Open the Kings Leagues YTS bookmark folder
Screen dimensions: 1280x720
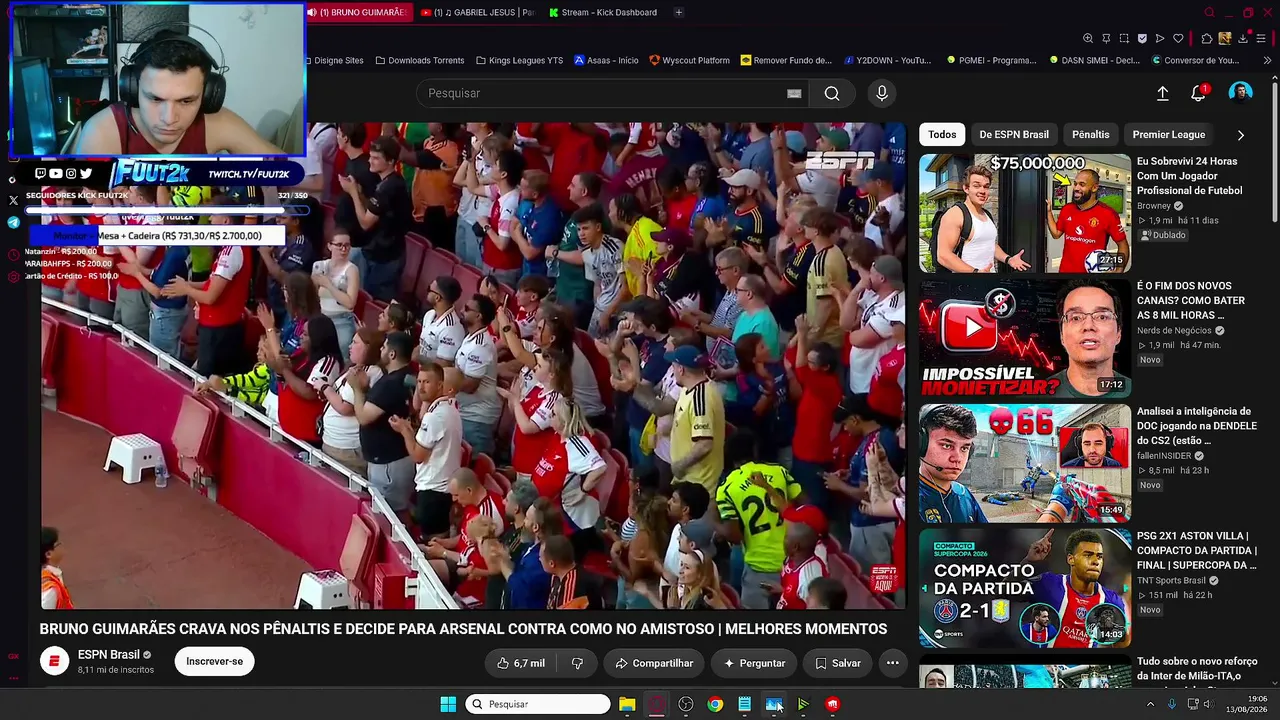click(519, 60)
